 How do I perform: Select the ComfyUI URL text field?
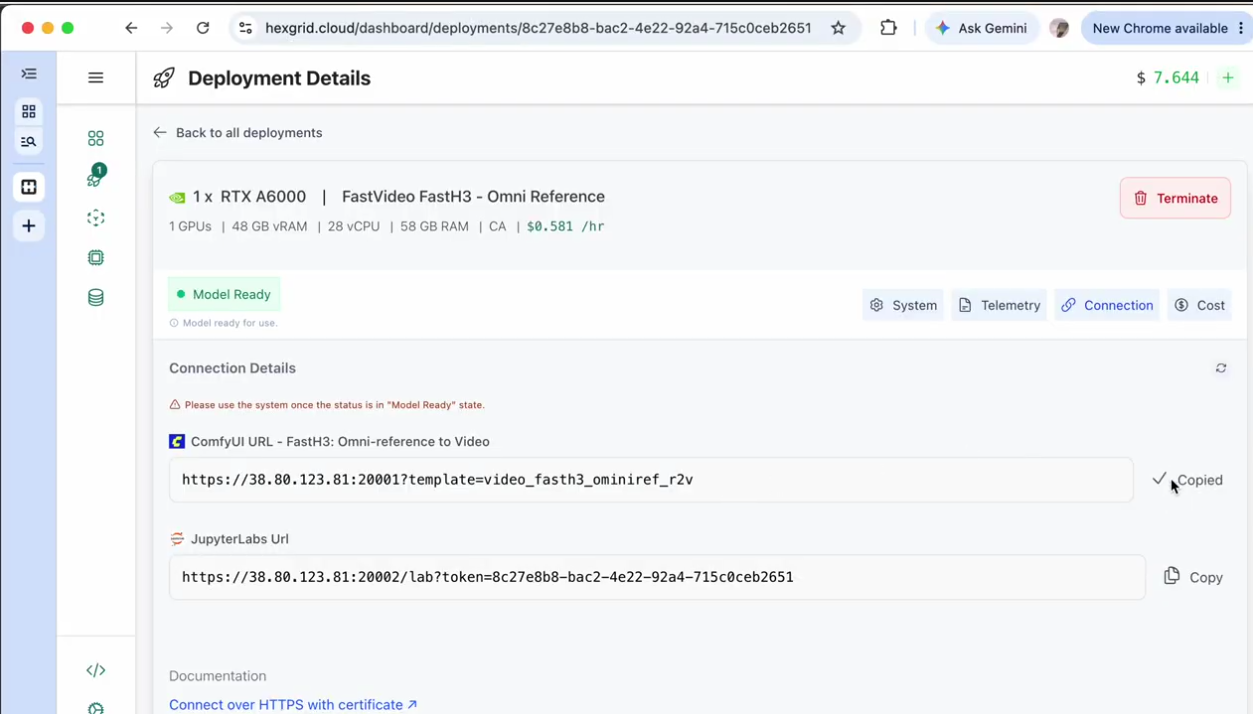(x=651, y=480)
